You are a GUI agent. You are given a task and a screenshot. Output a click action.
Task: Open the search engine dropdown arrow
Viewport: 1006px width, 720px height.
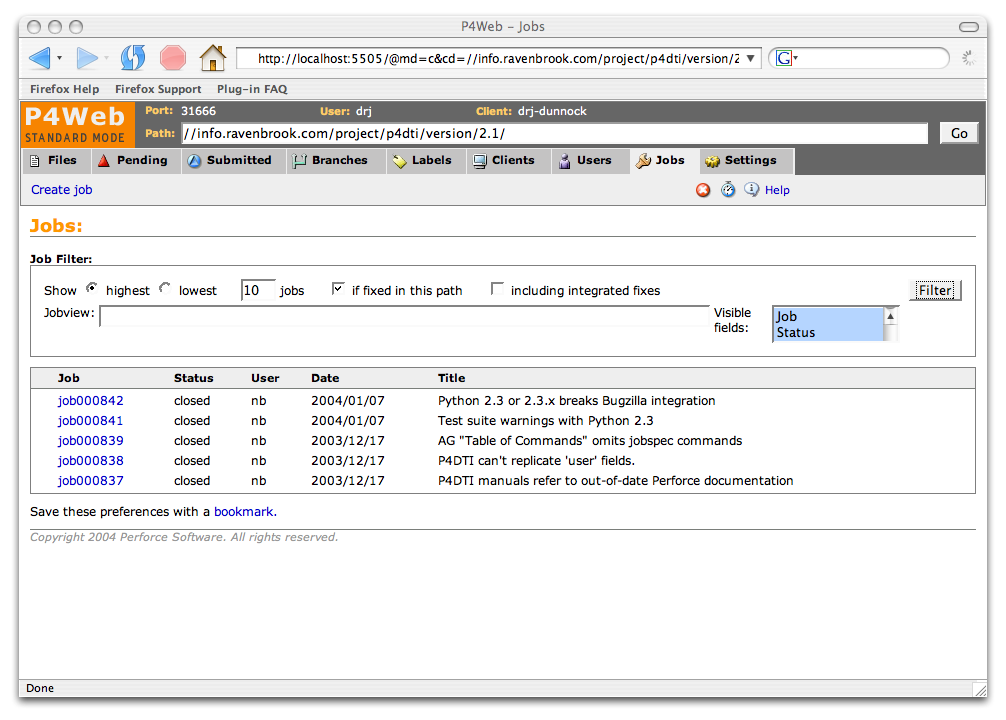click(795, 58)
